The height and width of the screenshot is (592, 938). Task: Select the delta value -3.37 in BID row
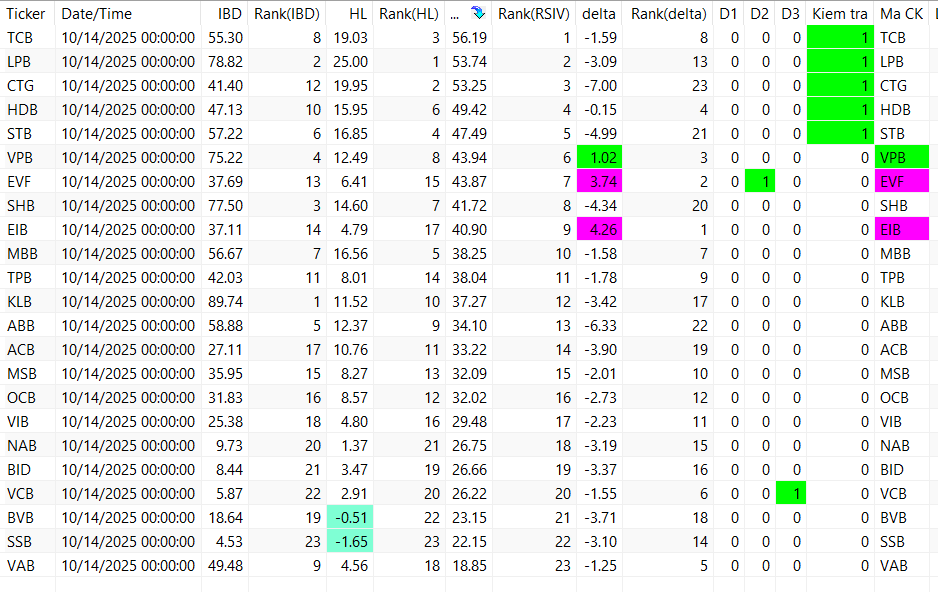(x=599, y=469)
